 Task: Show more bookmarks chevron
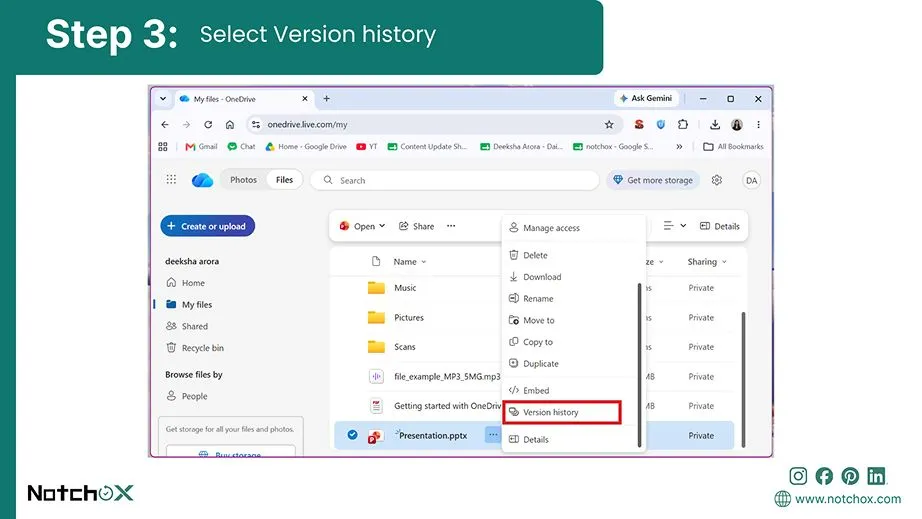point(679,147)
